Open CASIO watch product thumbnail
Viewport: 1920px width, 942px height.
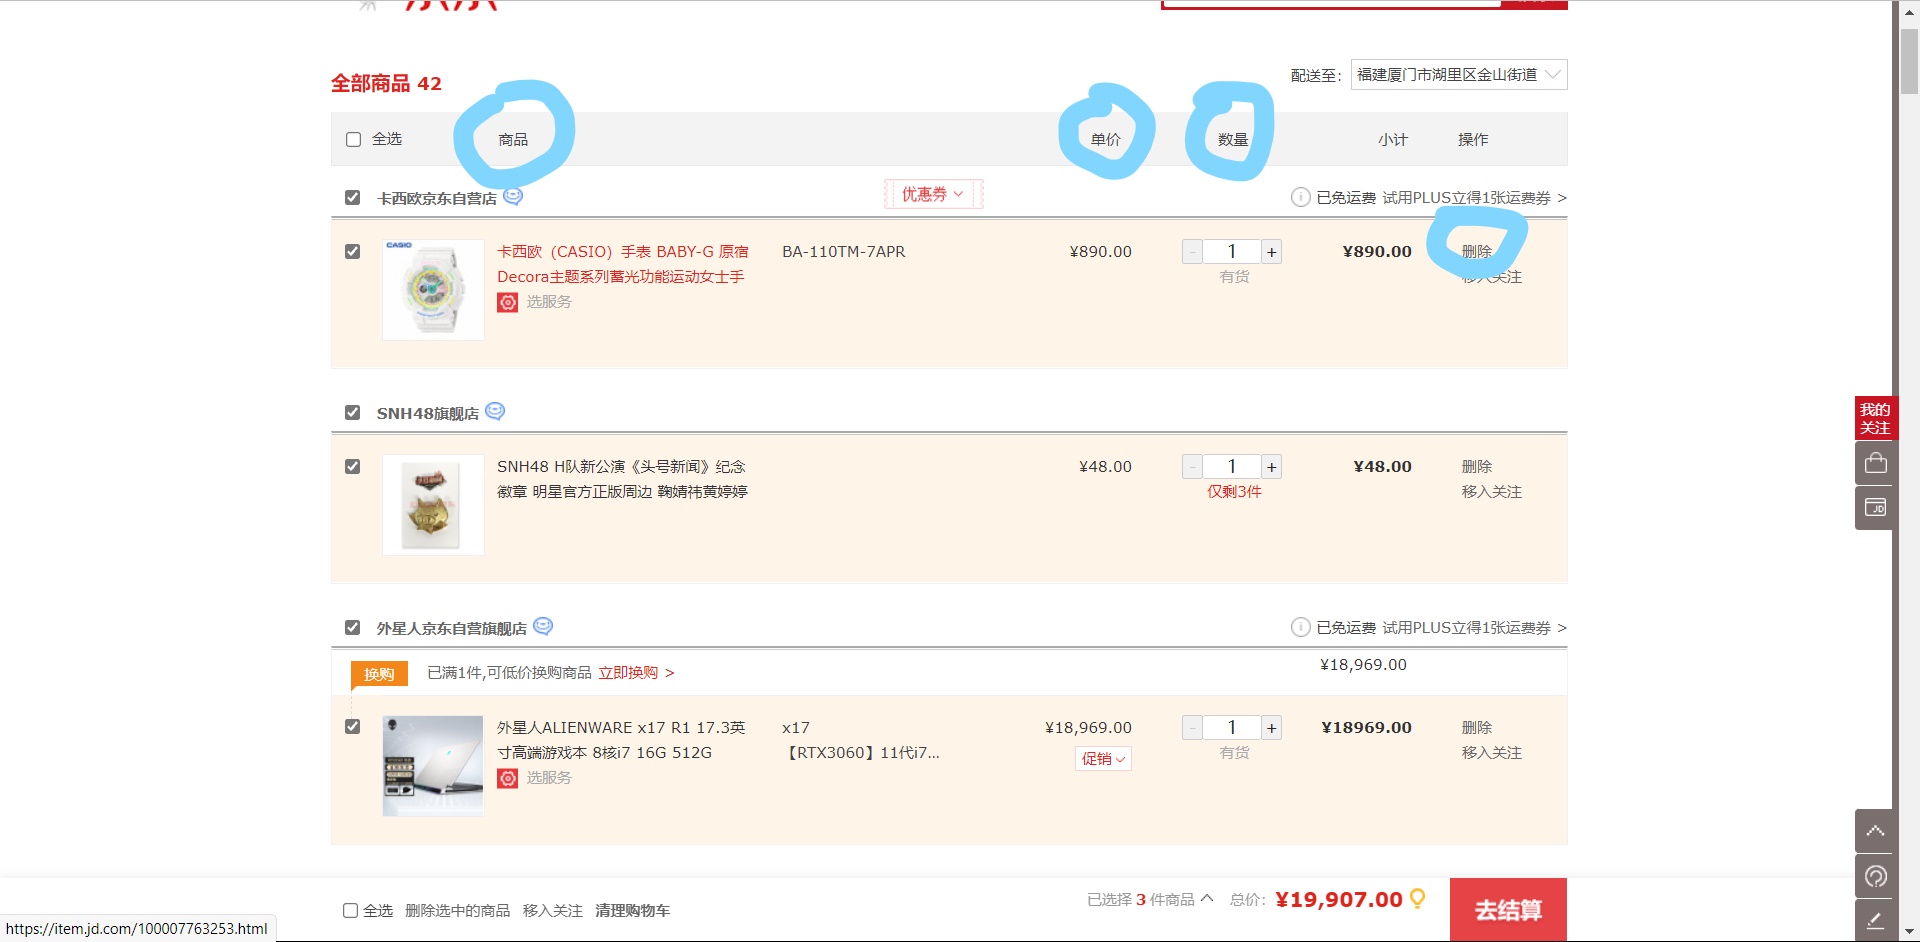point(433,290)
